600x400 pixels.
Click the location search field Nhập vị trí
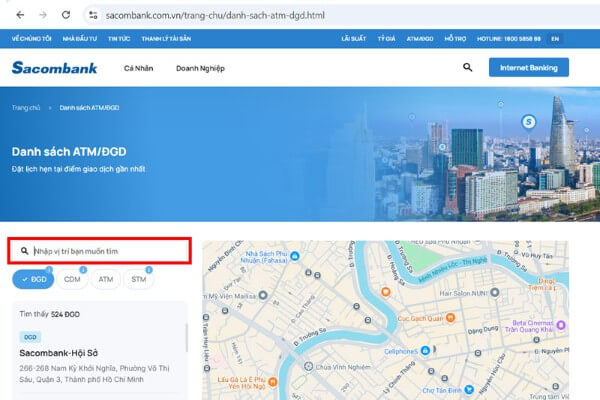(99, 251)
